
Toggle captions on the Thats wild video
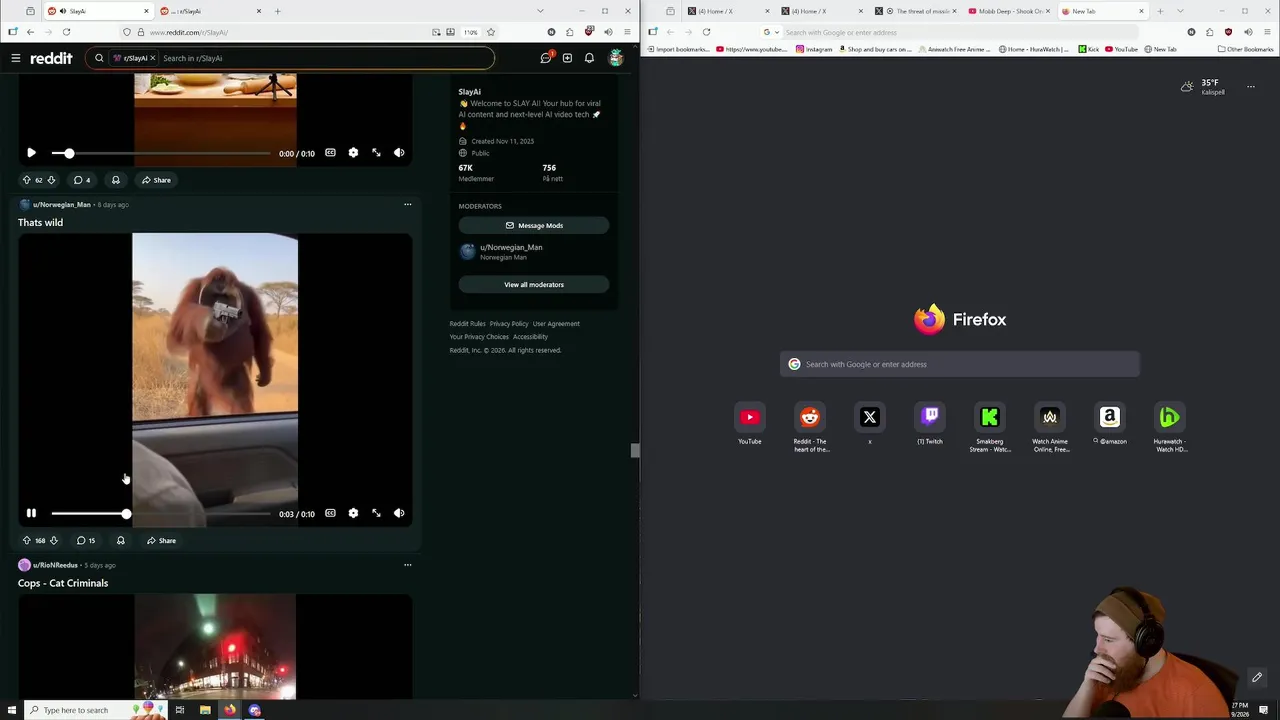click(330, 513)
